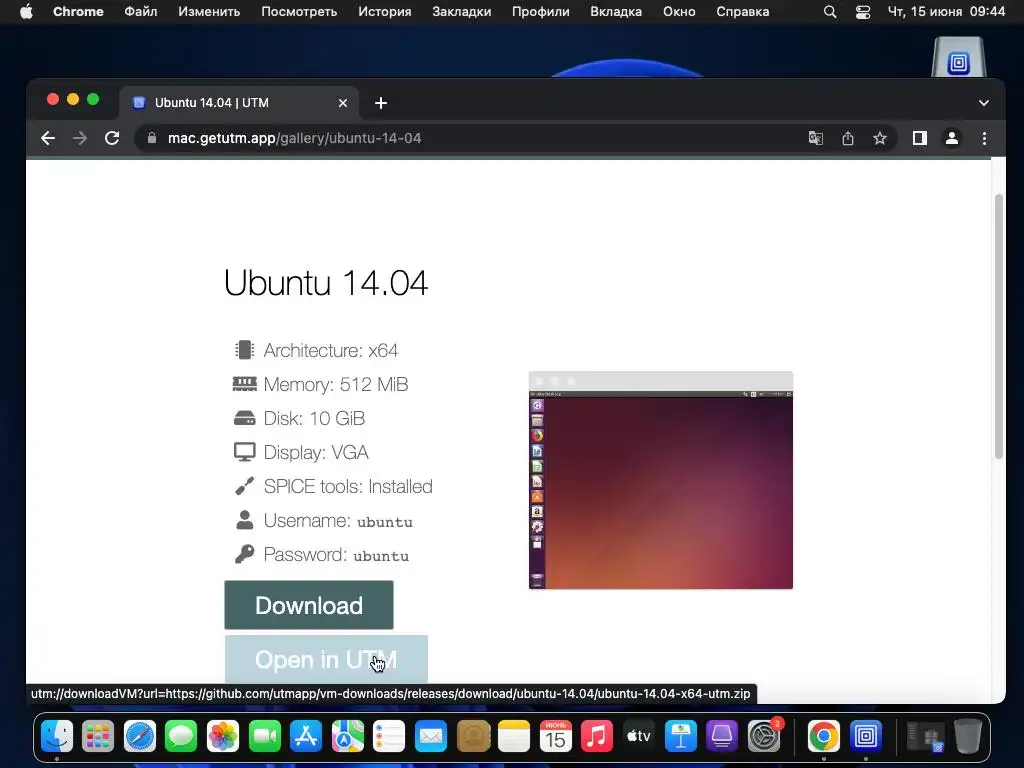
Task: Click the Disk: 10 GiB text
Action: tap(314, 418)
